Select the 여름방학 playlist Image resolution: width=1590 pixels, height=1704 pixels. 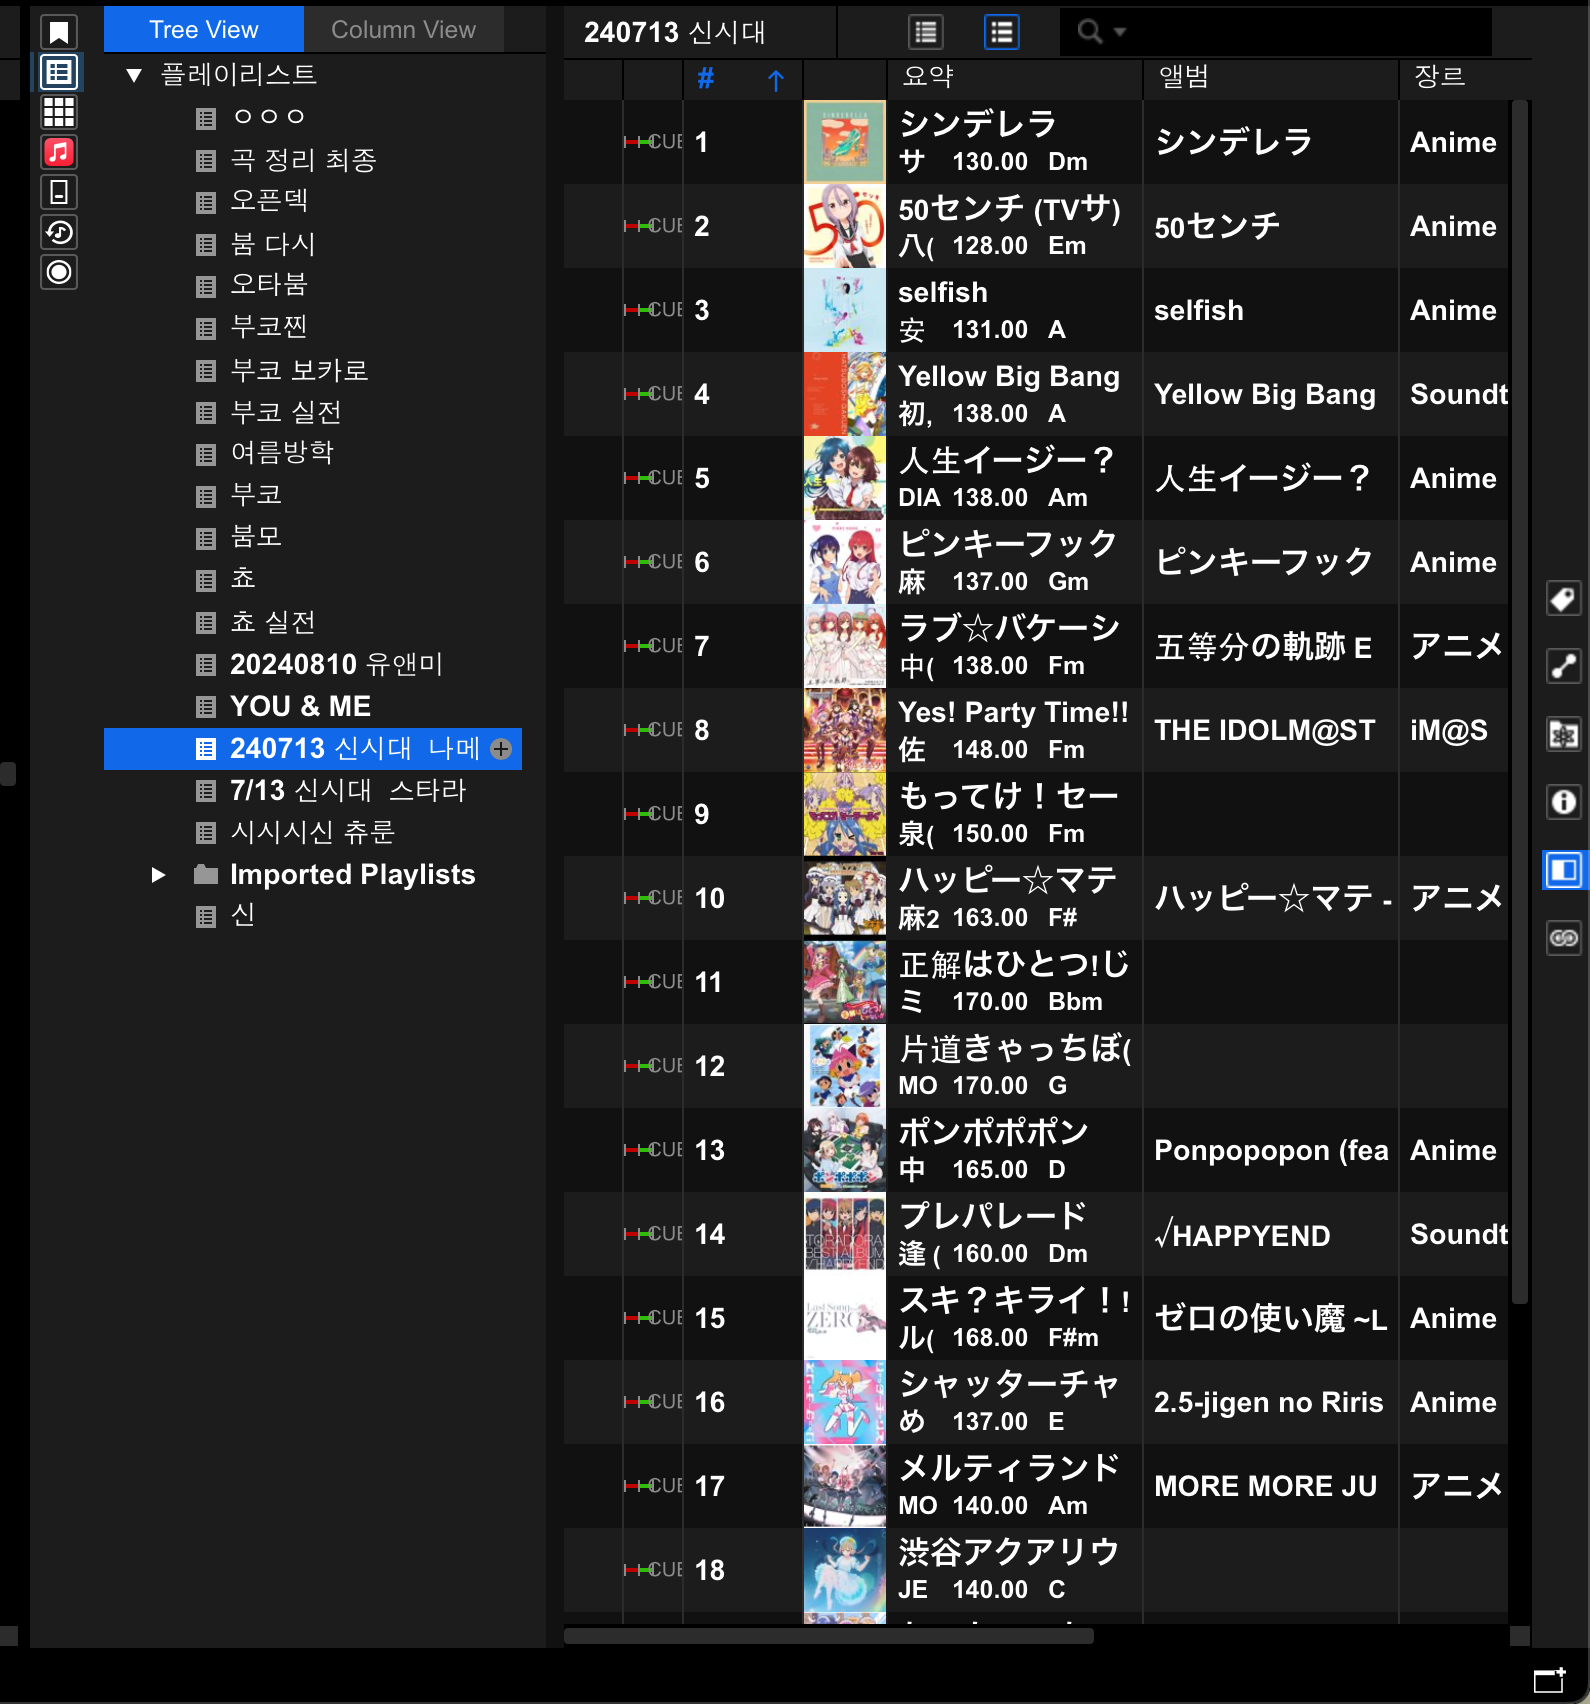coord(282,453)
